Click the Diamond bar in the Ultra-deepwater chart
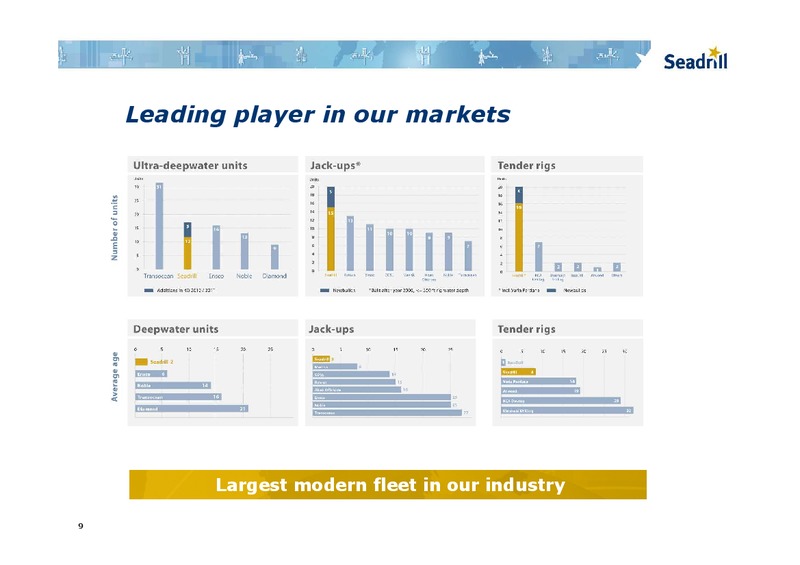800x565 pixels. tap(274, 257)
